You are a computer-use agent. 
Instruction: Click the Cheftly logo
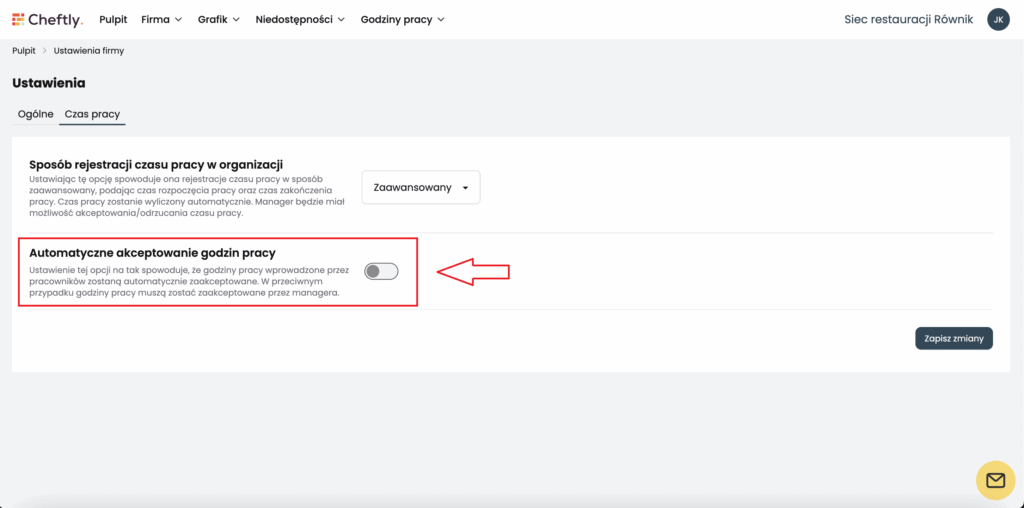(48, 20)
